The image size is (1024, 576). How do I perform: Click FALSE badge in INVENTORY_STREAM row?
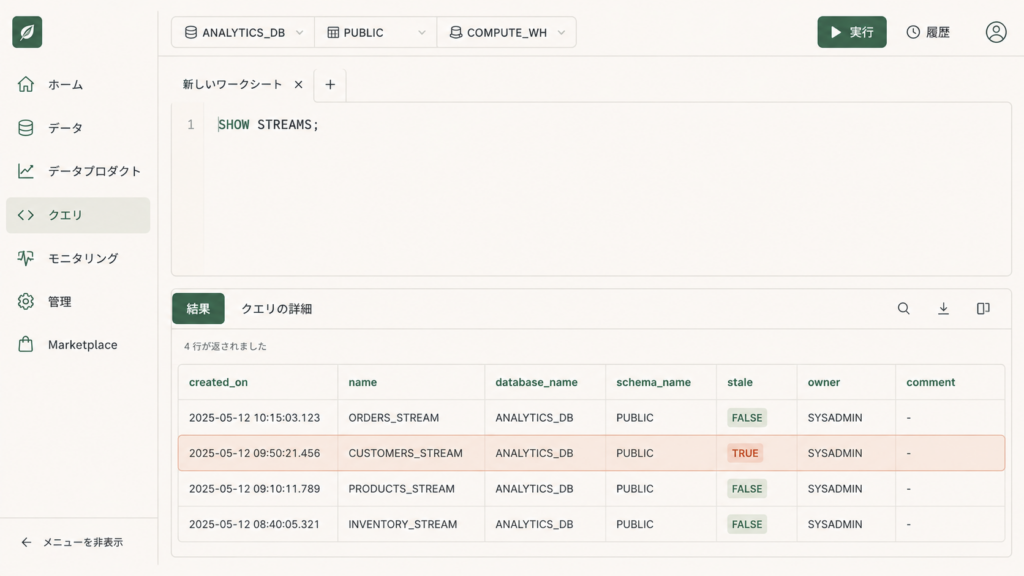pyautogui.click(x=747, y=524)
